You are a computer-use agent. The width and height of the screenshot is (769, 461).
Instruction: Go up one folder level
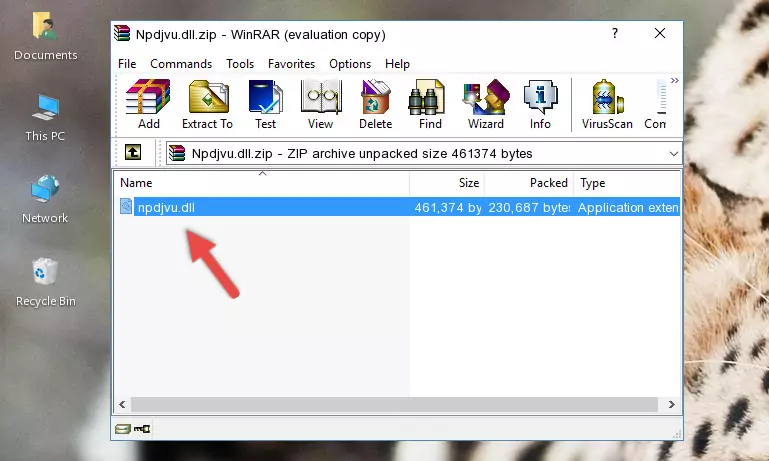(133, 152)
